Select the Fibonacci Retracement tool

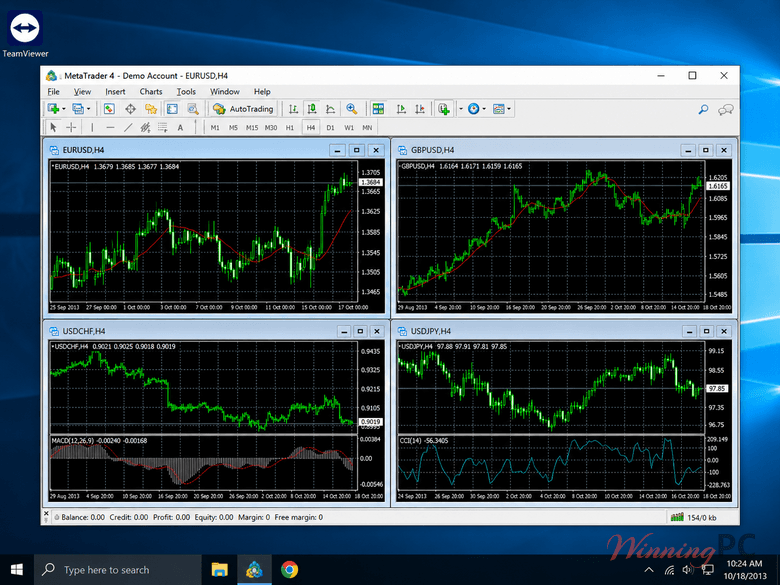pyautogui.click(x=163, y=127)
